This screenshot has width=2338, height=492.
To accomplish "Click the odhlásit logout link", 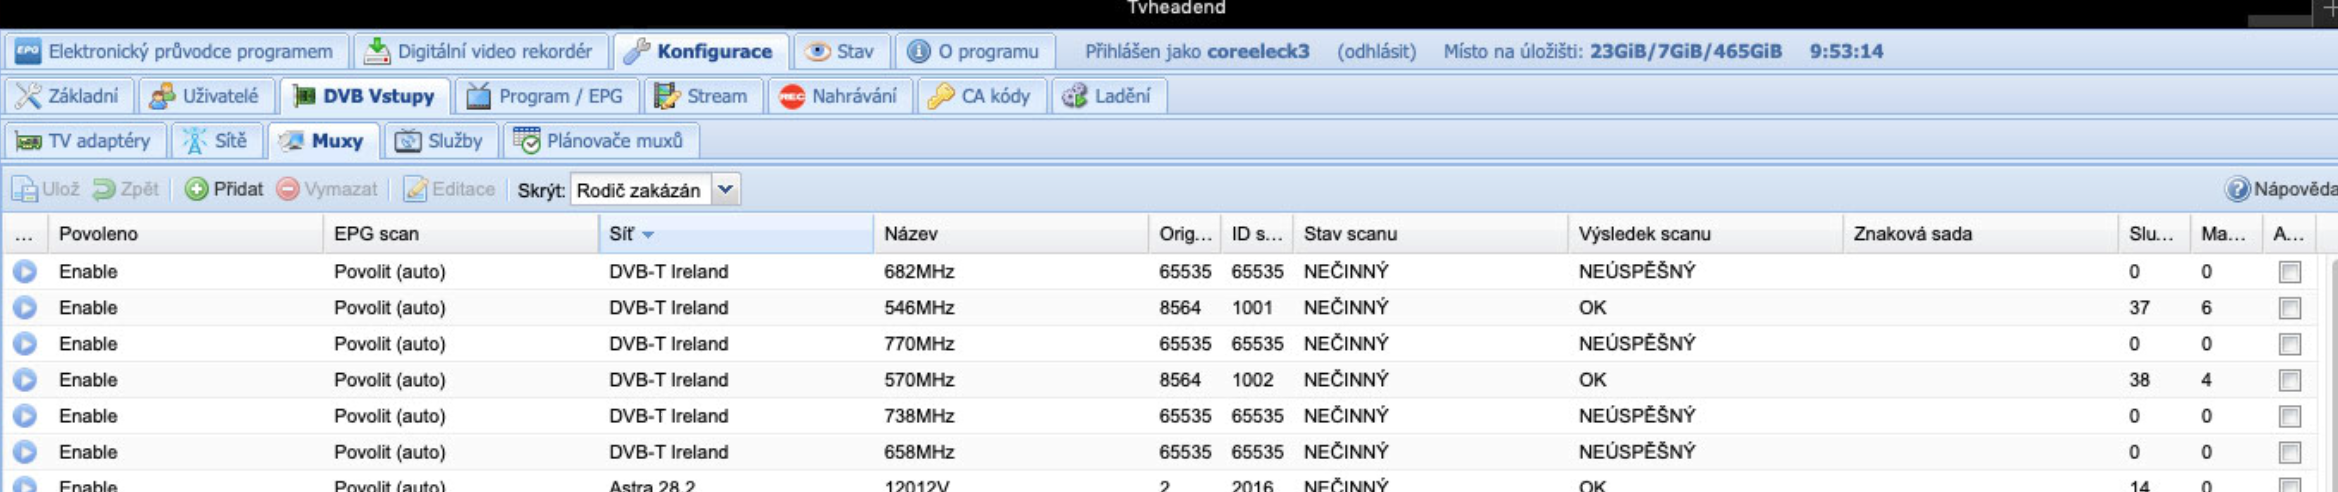I will point(1376,51).
